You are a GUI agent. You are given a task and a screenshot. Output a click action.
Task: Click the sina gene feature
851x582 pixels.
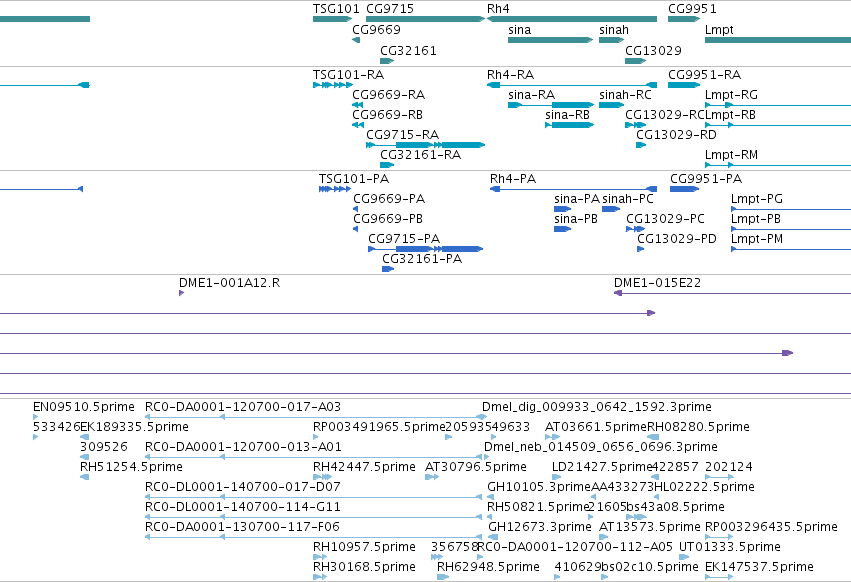pyautogui.click(x=550, y=40)
